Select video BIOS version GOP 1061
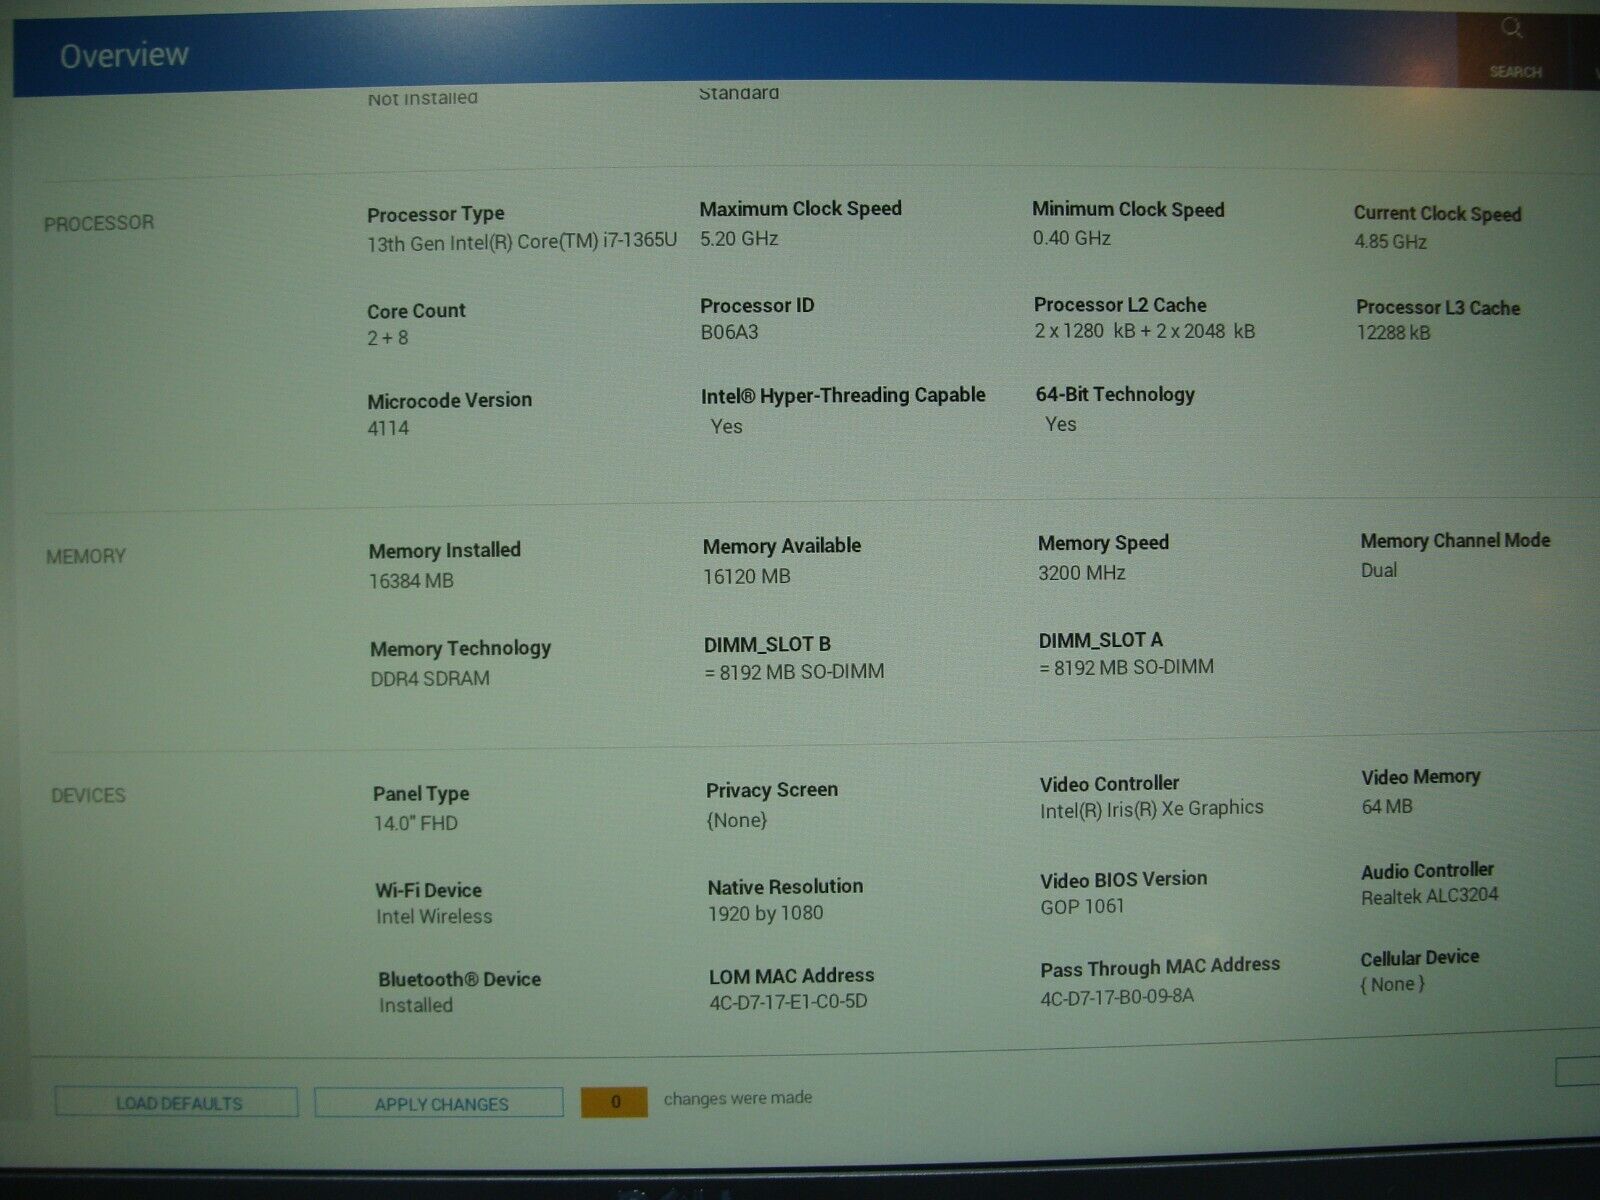 coord(1082,906)
